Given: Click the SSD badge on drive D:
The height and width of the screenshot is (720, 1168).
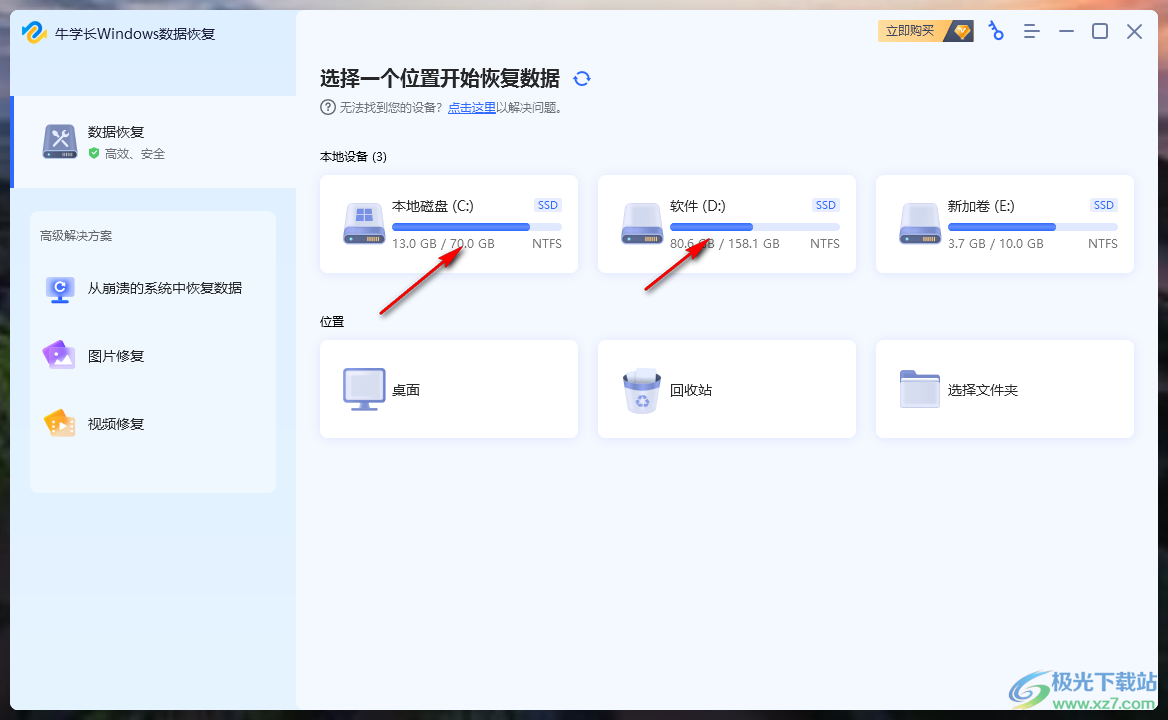Looking at the screenshot, I should coord(825,206).
